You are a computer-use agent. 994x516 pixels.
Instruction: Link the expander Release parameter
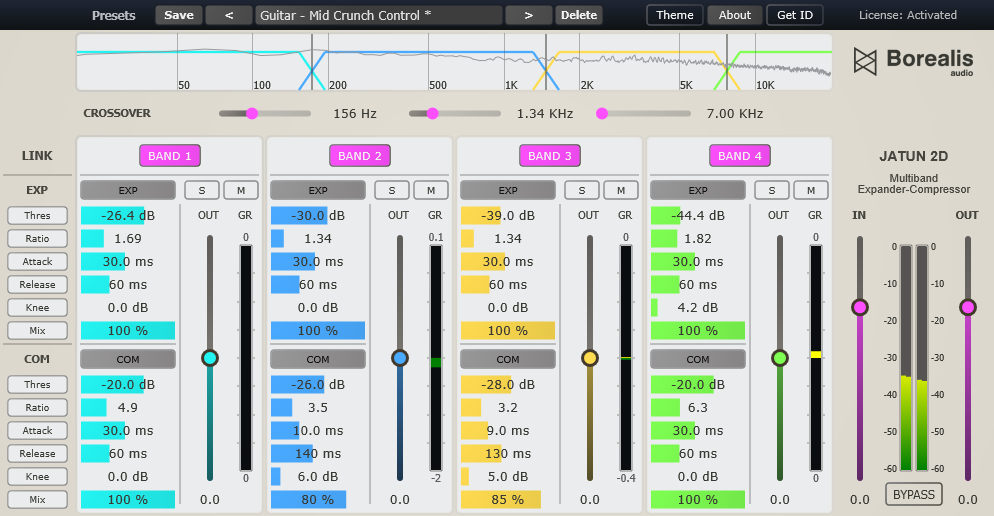click(37, 285)
